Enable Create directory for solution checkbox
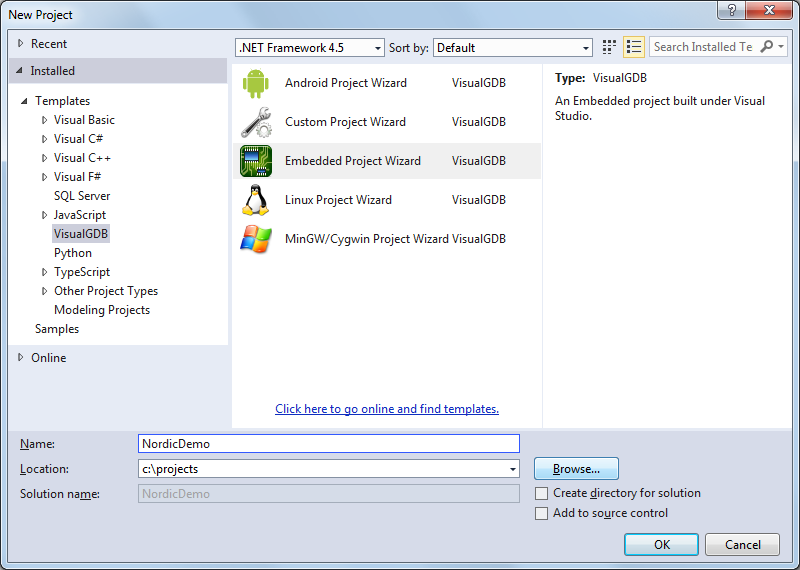Screen dimensions: 800x570 click(x=541, y=493)
